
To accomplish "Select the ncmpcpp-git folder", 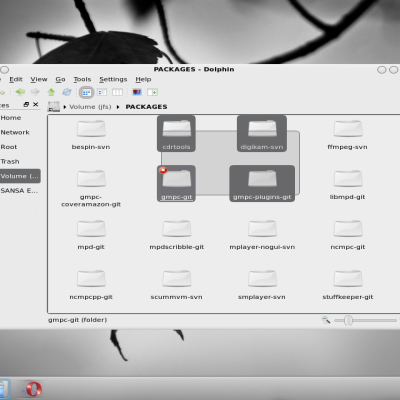I will tap(91, 285).
